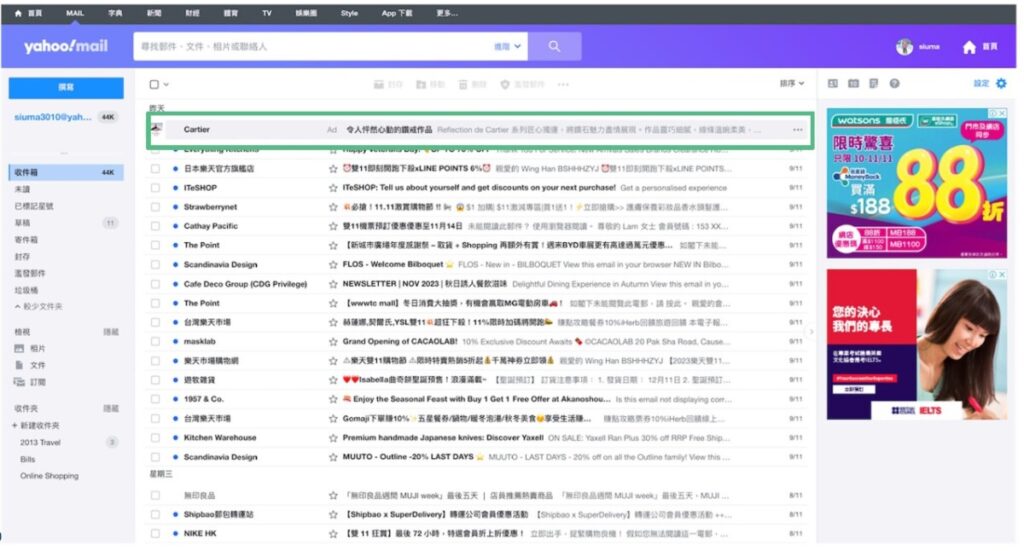This screenshot has width=1024, height=551.
Task: Open the IELTS advertisement image
Action: coord(916,344)
